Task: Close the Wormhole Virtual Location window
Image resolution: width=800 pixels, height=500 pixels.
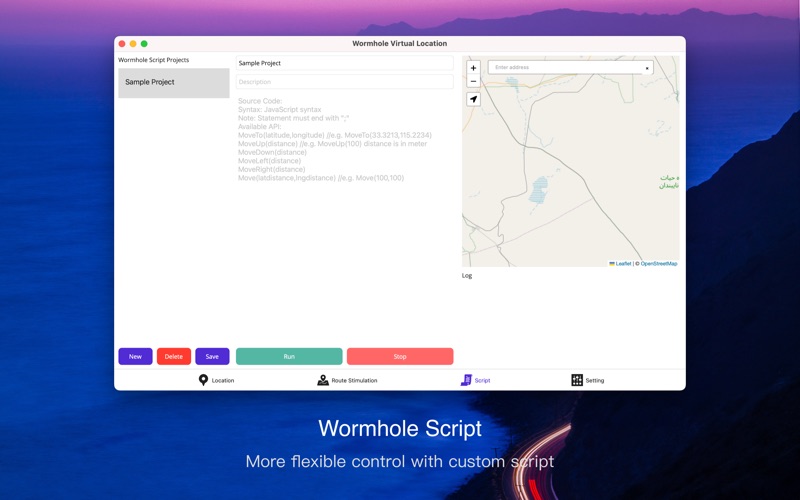Action: pyautogui.click(x=122, y=44)
